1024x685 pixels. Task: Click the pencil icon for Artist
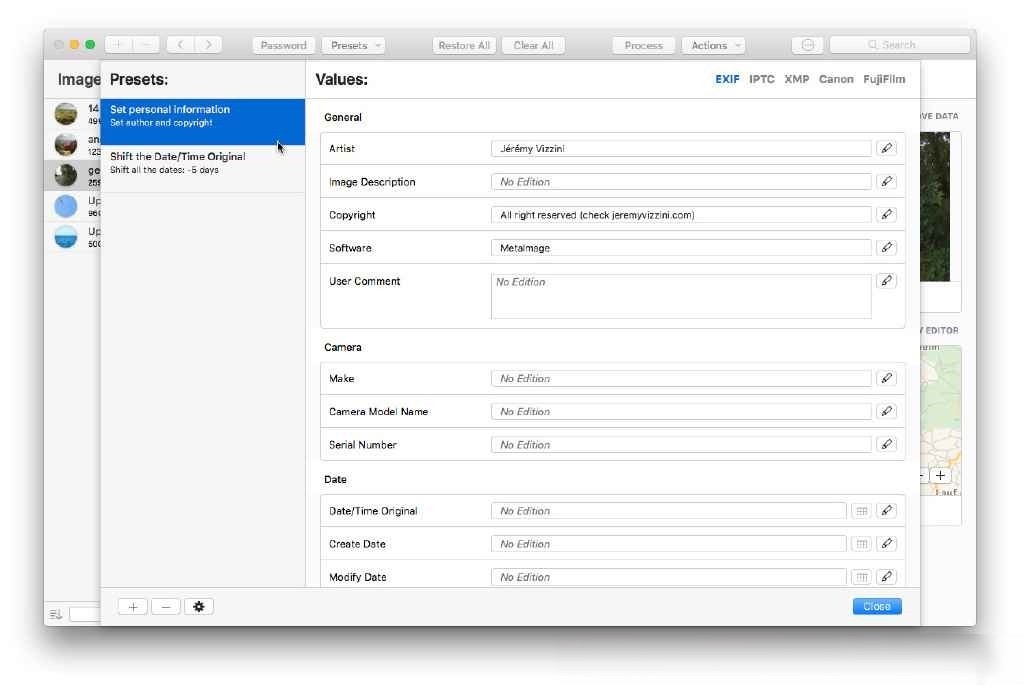886,148
